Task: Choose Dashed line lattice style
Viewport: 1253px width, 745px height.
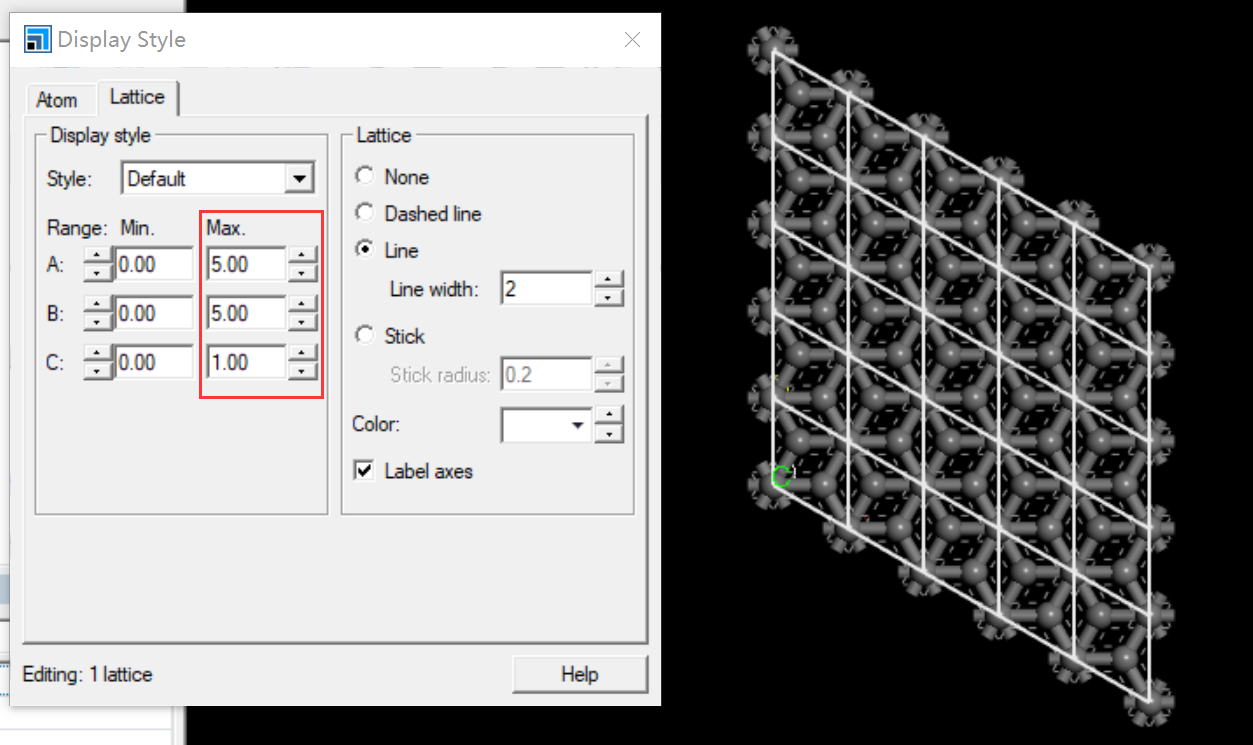Action: (364, 212)
